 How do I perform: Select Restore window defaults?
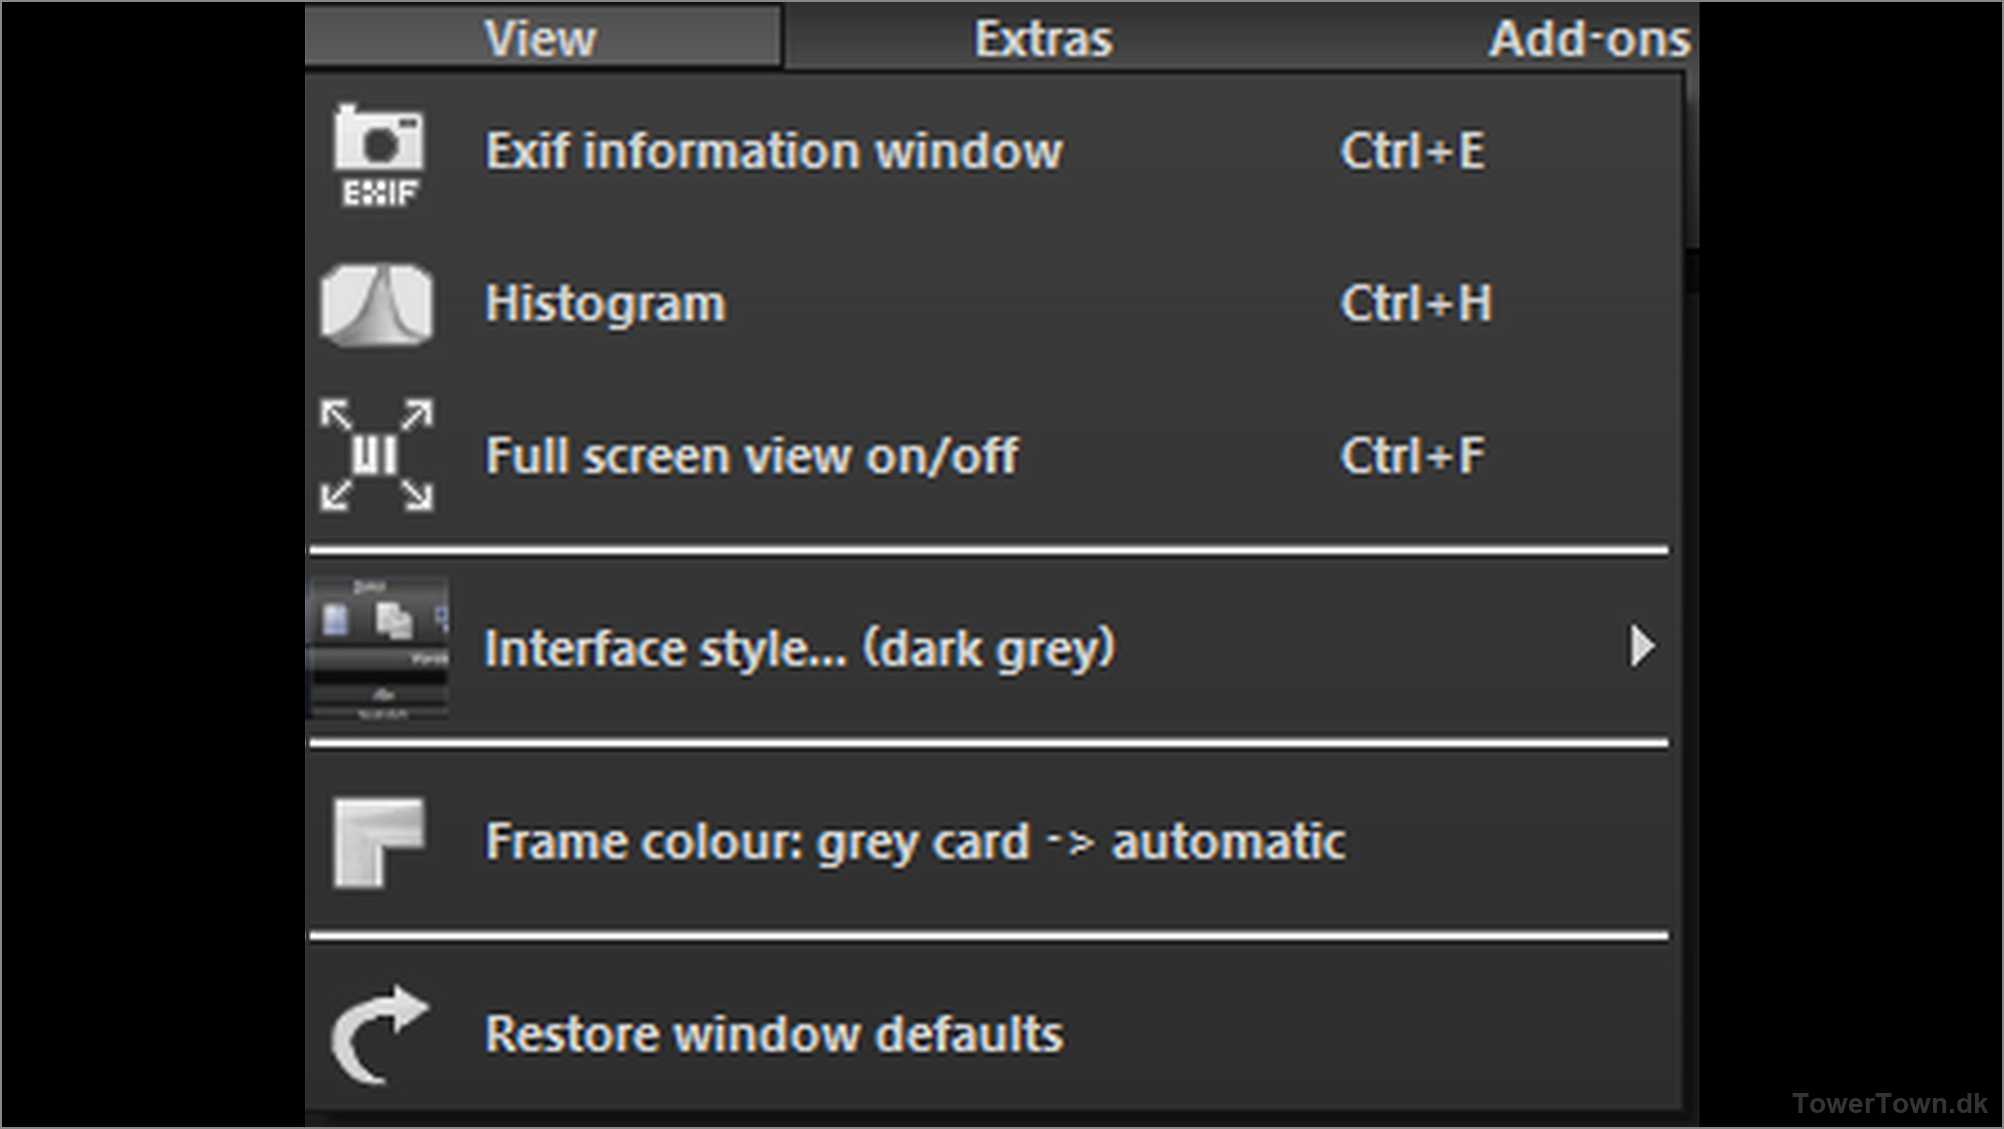pos(774,1034)
